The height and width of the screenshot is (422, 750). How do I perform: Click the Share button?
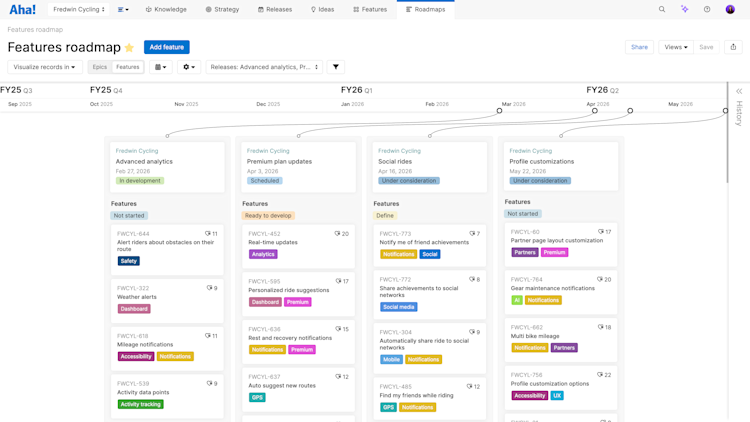click(639, 47)
